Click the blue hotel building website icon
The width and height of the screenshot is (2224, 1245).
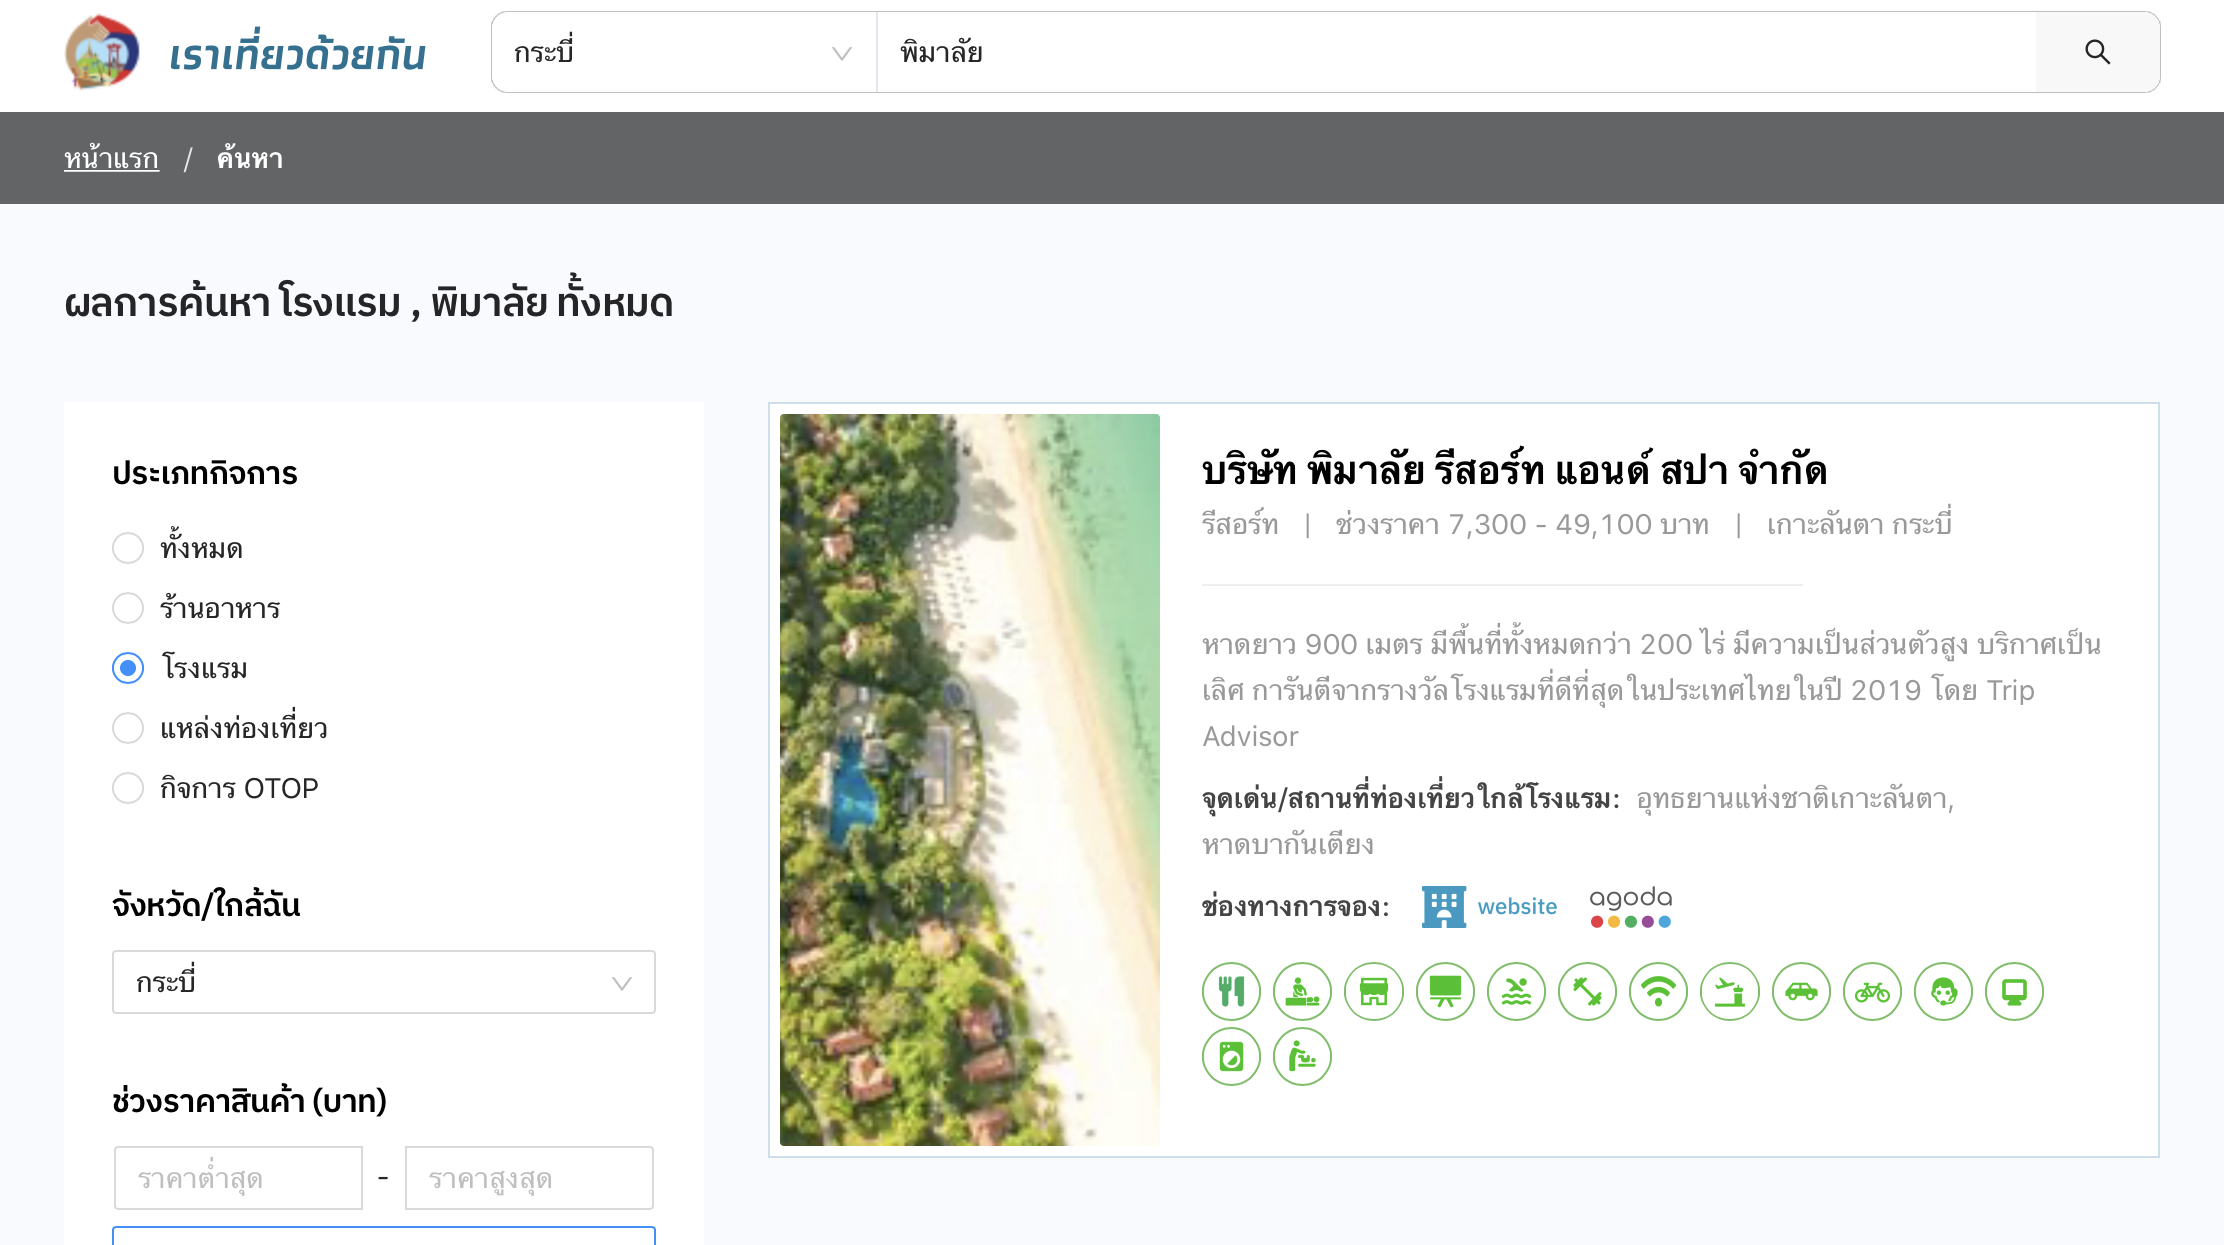[1443, 906]
